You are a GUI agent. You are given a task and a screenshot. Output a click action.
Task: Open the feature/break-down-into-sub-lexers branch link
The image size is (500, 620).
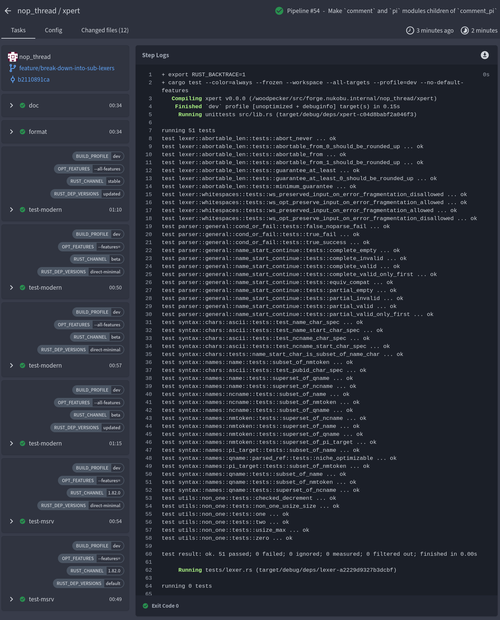(67, 68)
